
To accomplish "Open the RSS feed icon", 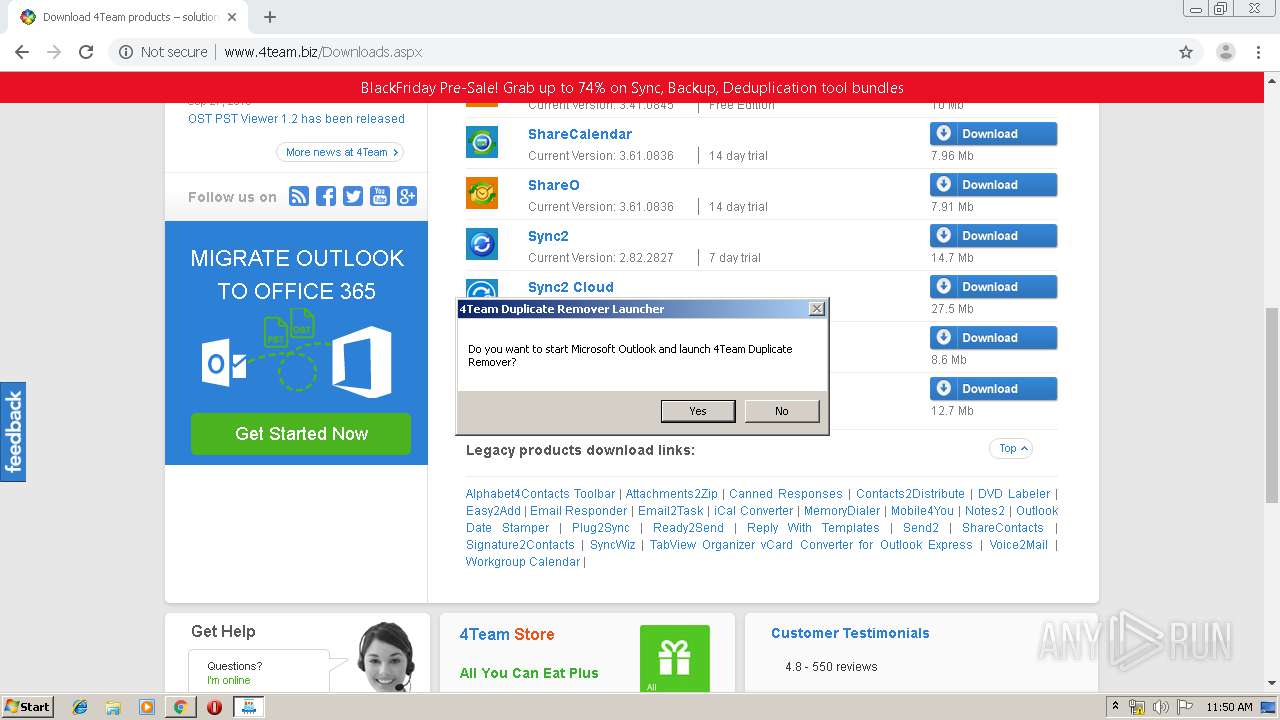I will tap(299, 196).
